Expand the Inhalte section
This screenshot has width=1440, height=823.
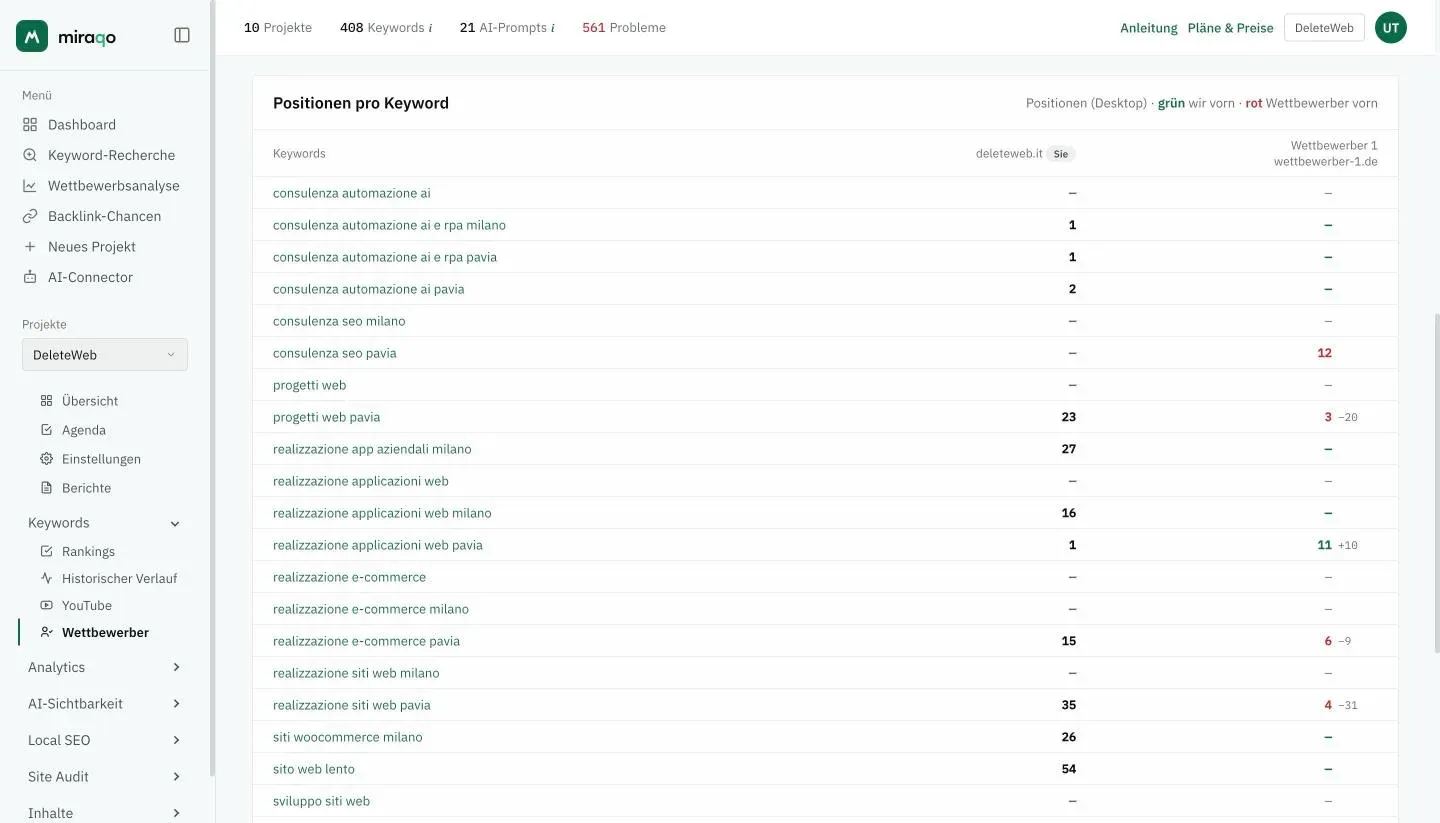pyautogui.click(x=176, y=813)
